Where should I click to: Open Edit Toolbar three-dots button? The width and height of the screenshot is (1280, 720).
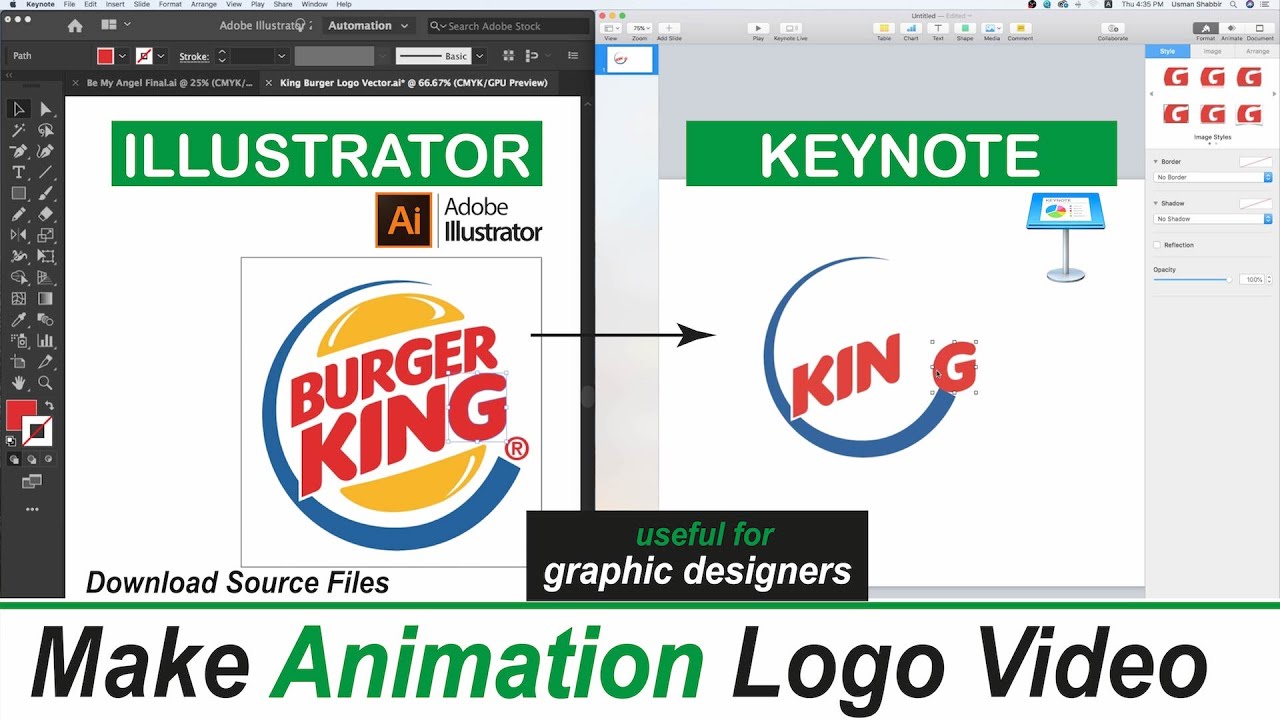pyautogui.click(x=32, y=509)
